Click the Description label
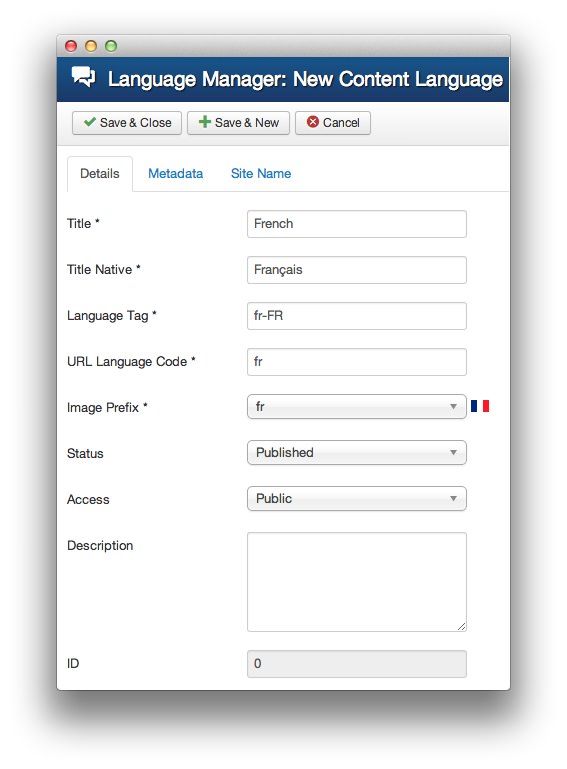 (x=100, y=546)
